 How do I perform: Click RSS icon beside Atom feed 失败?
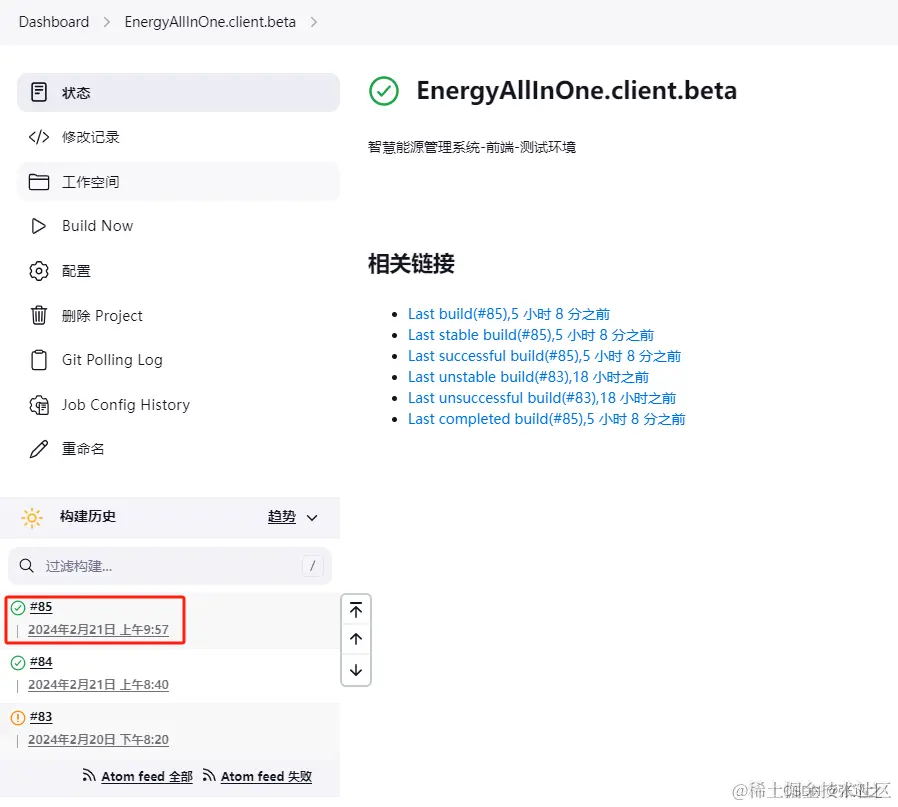pyautogui.click(x=209, y=775)
